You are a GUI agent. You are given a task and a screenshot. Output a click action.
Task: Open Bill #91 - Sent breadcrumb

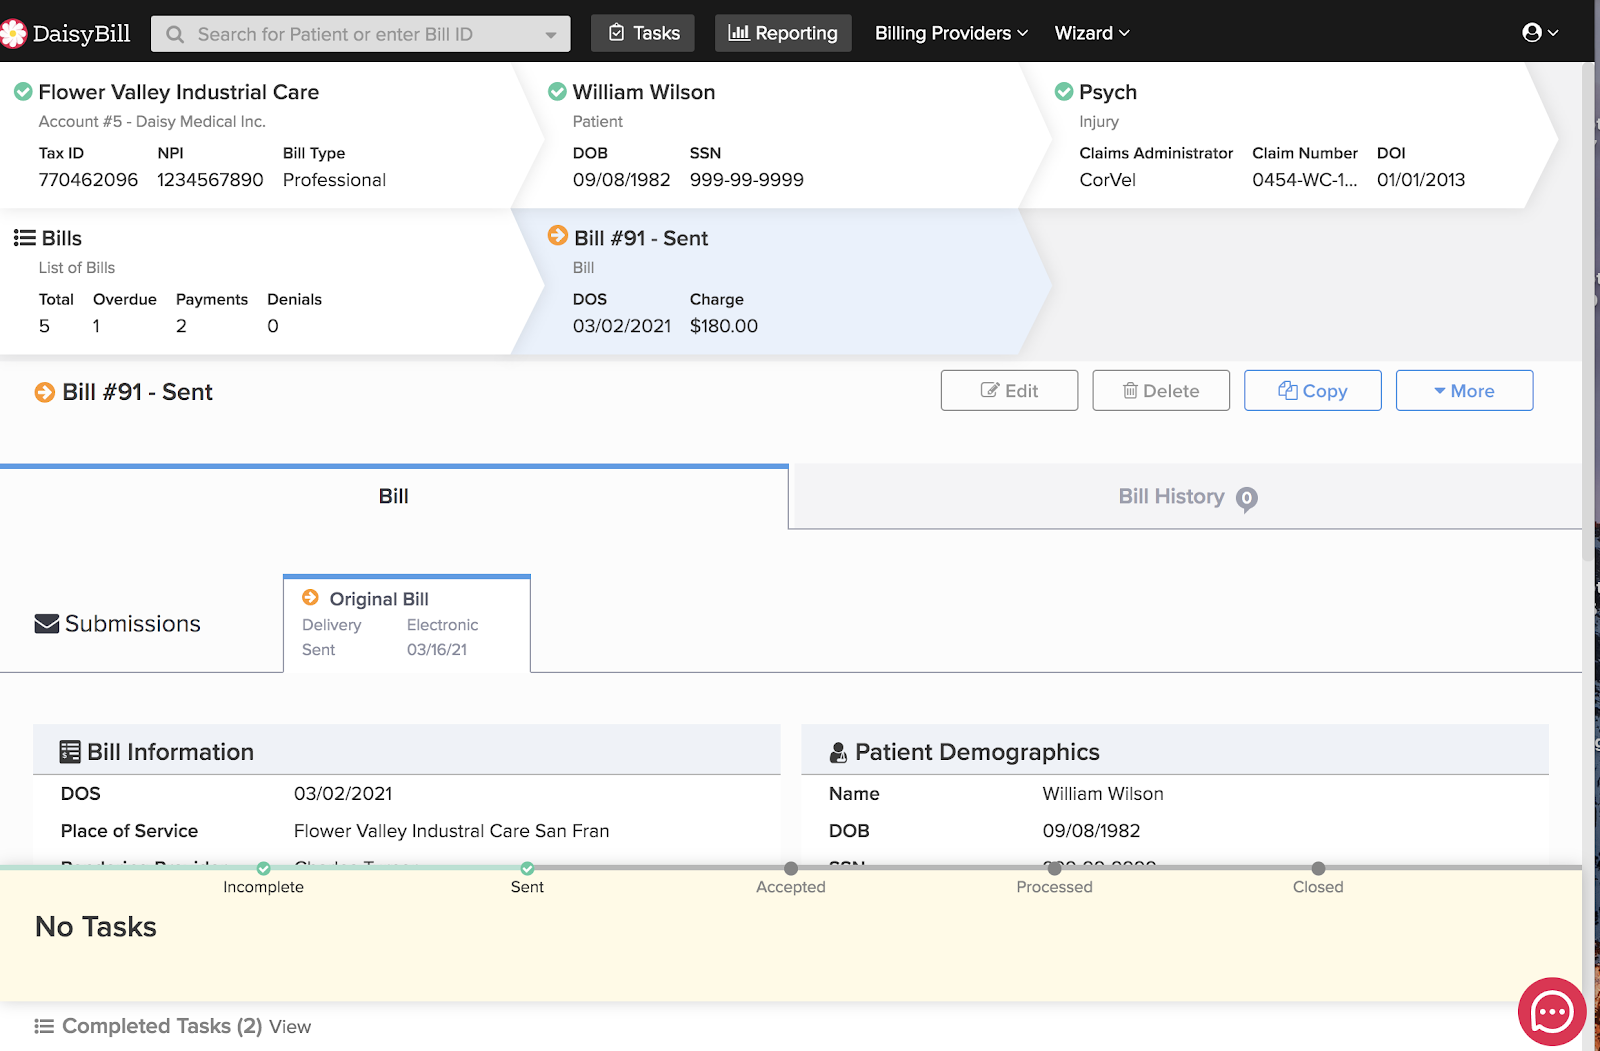pos(641,238)
